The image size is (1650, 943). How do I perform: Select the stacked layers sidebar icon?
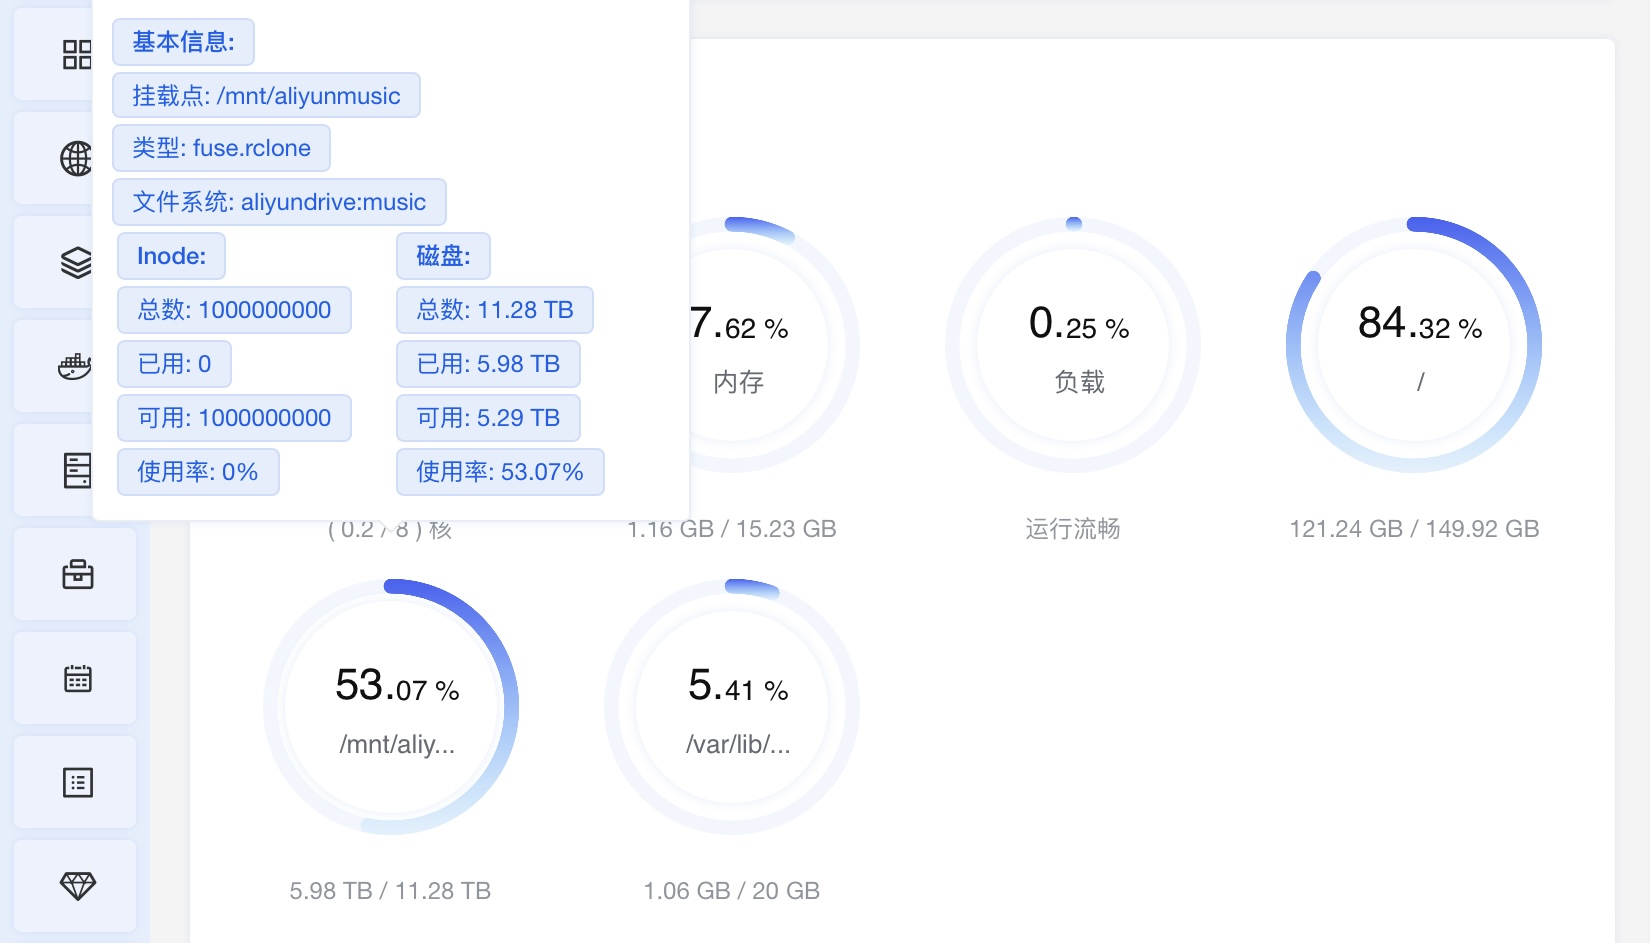coord(76,262)
